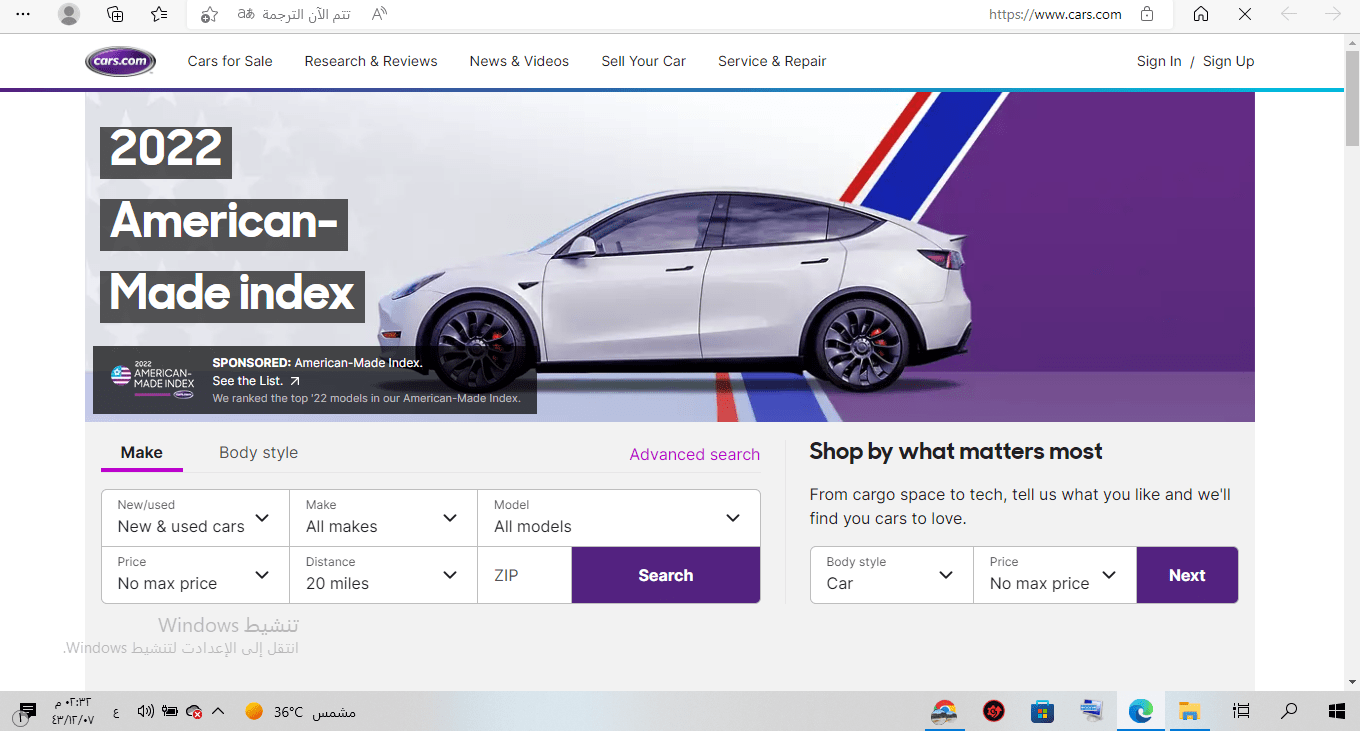The image size is (1360, 731).
Task: Add this page to favorites
Action: click(x=208, y=14)
